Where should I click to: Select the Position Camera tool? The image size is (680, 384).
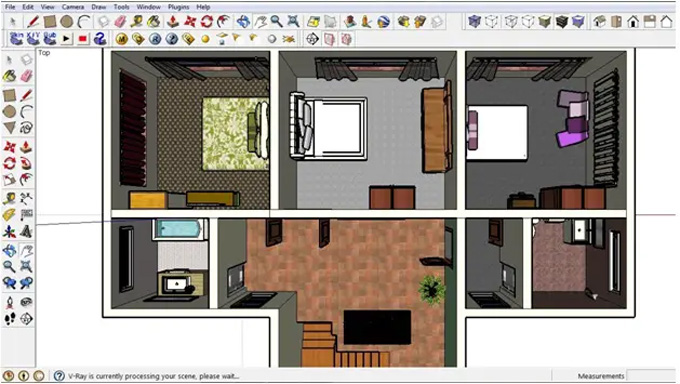click(10, 302)
